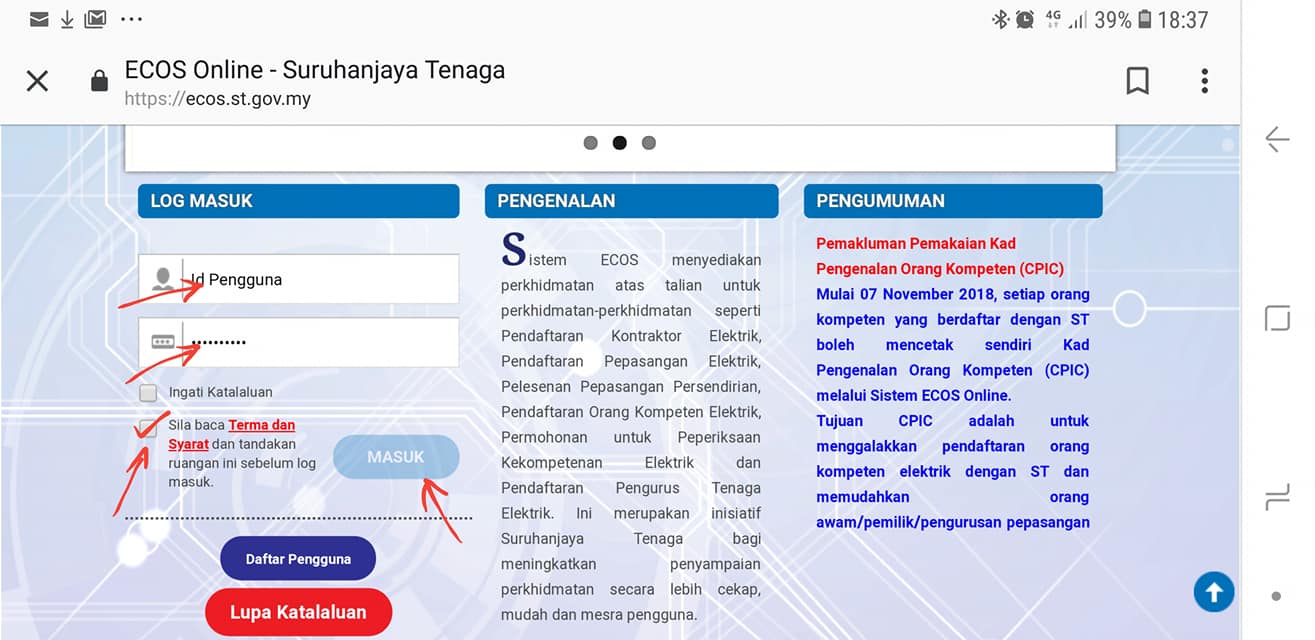
Task: Tap the Android home navigation button
Action: click(x=1277, y=319)
